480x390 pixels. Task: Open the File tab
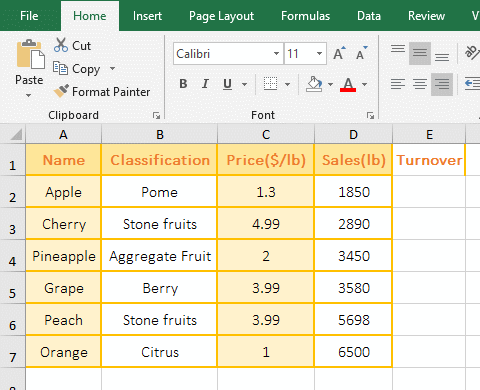pos(29,16)
